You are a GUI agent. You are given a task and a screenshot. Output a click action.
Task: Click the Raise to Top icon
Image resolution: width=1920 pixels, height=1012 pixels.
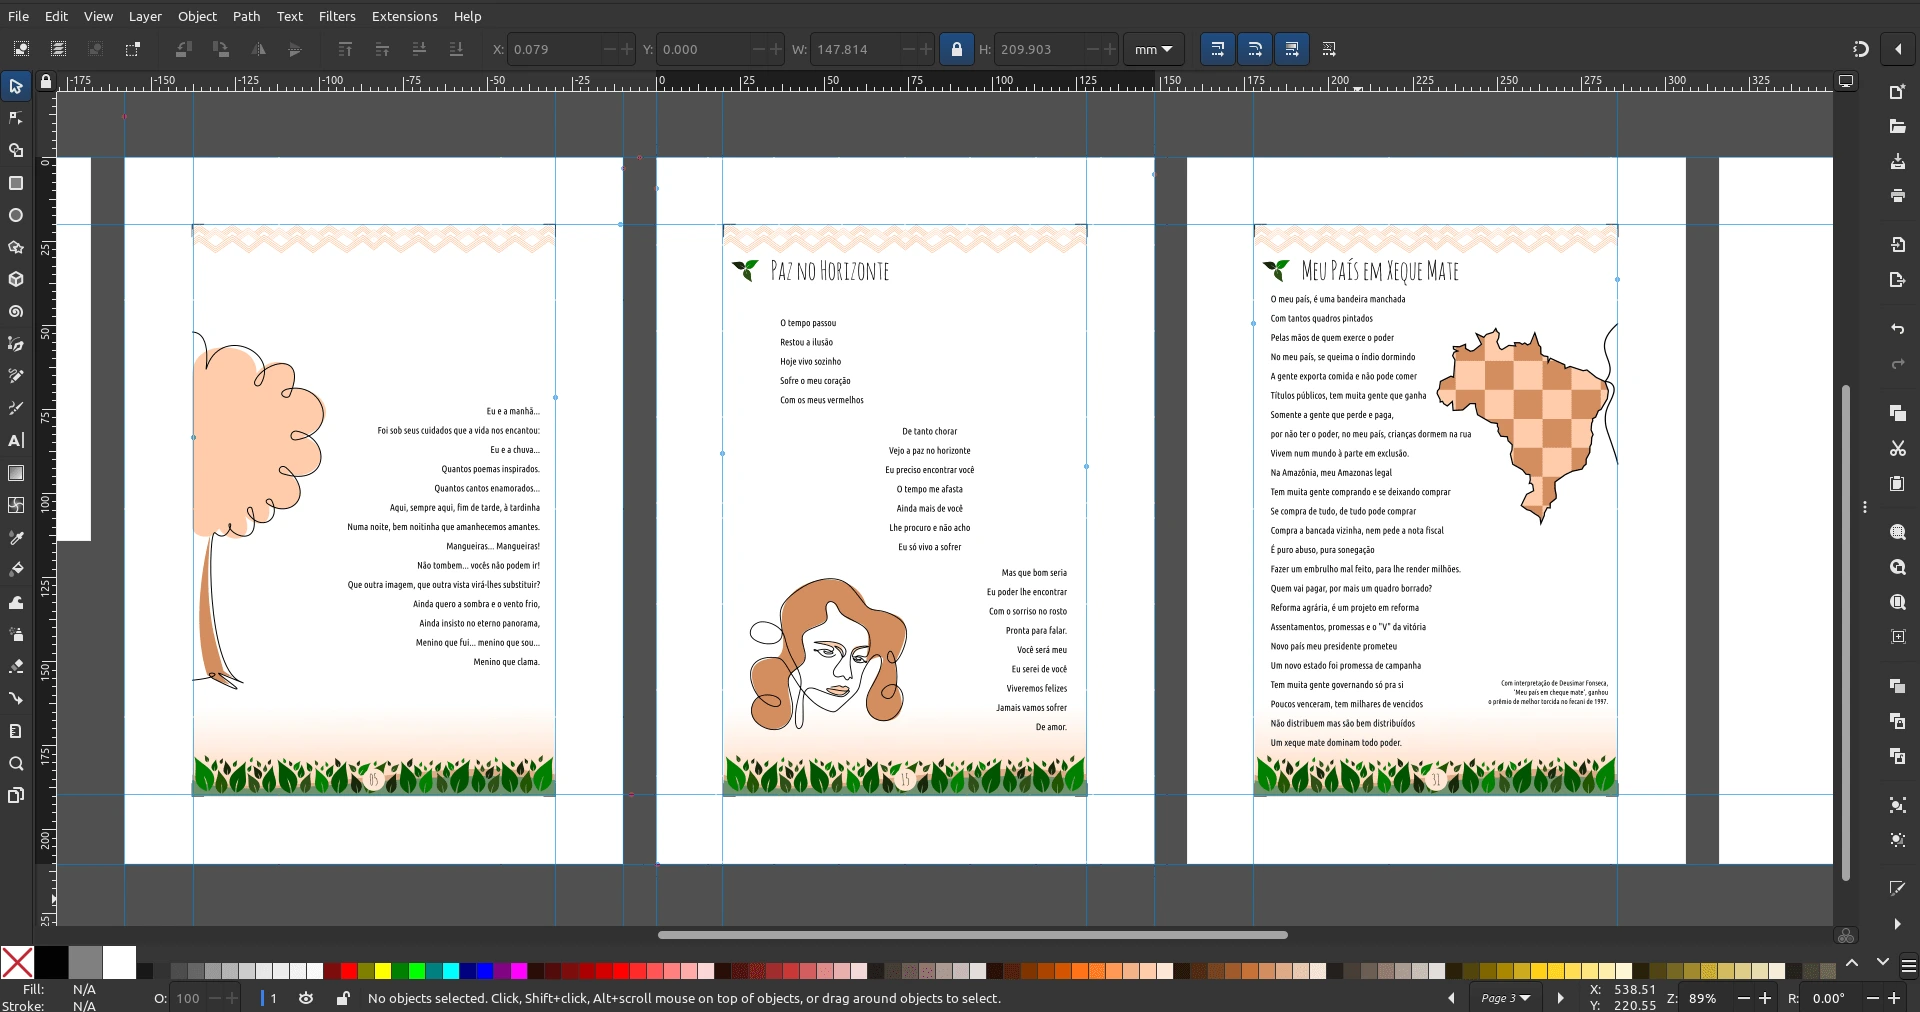(345, 49)
